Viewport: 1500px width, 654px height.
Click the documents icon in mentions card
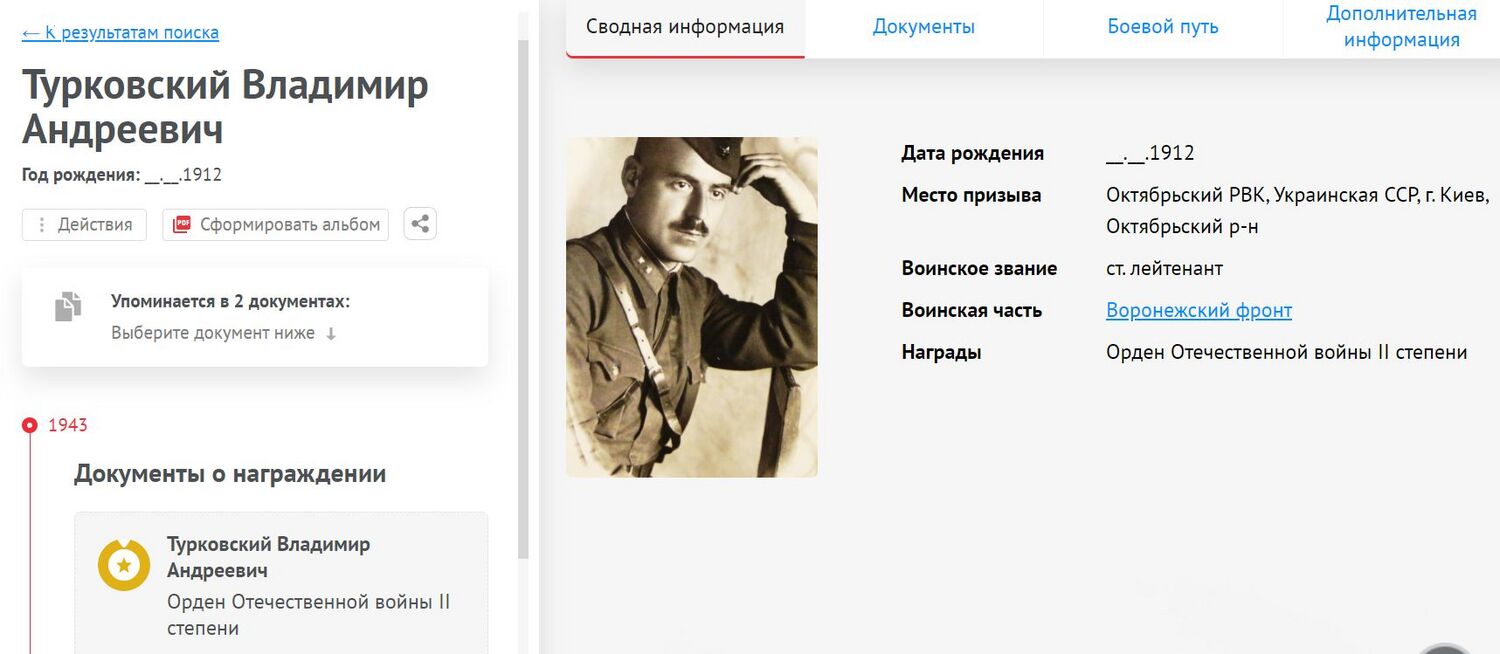point(68,306)
